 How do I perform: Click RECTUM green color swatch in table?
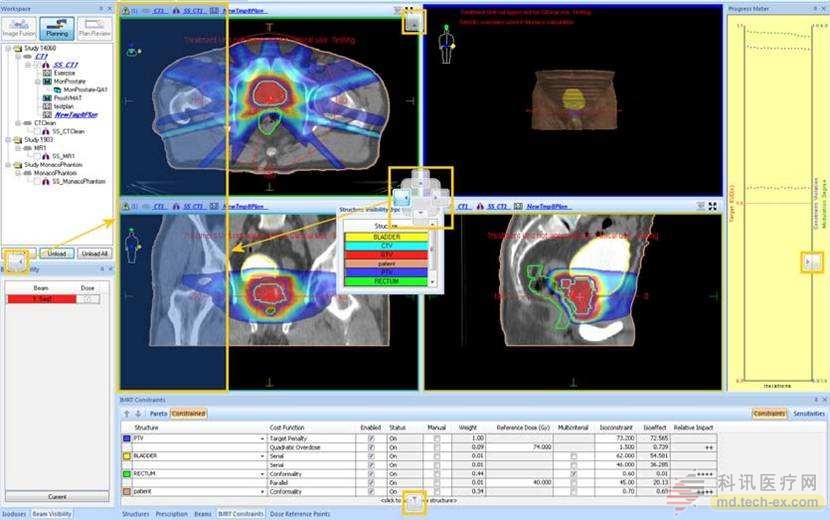127,474
